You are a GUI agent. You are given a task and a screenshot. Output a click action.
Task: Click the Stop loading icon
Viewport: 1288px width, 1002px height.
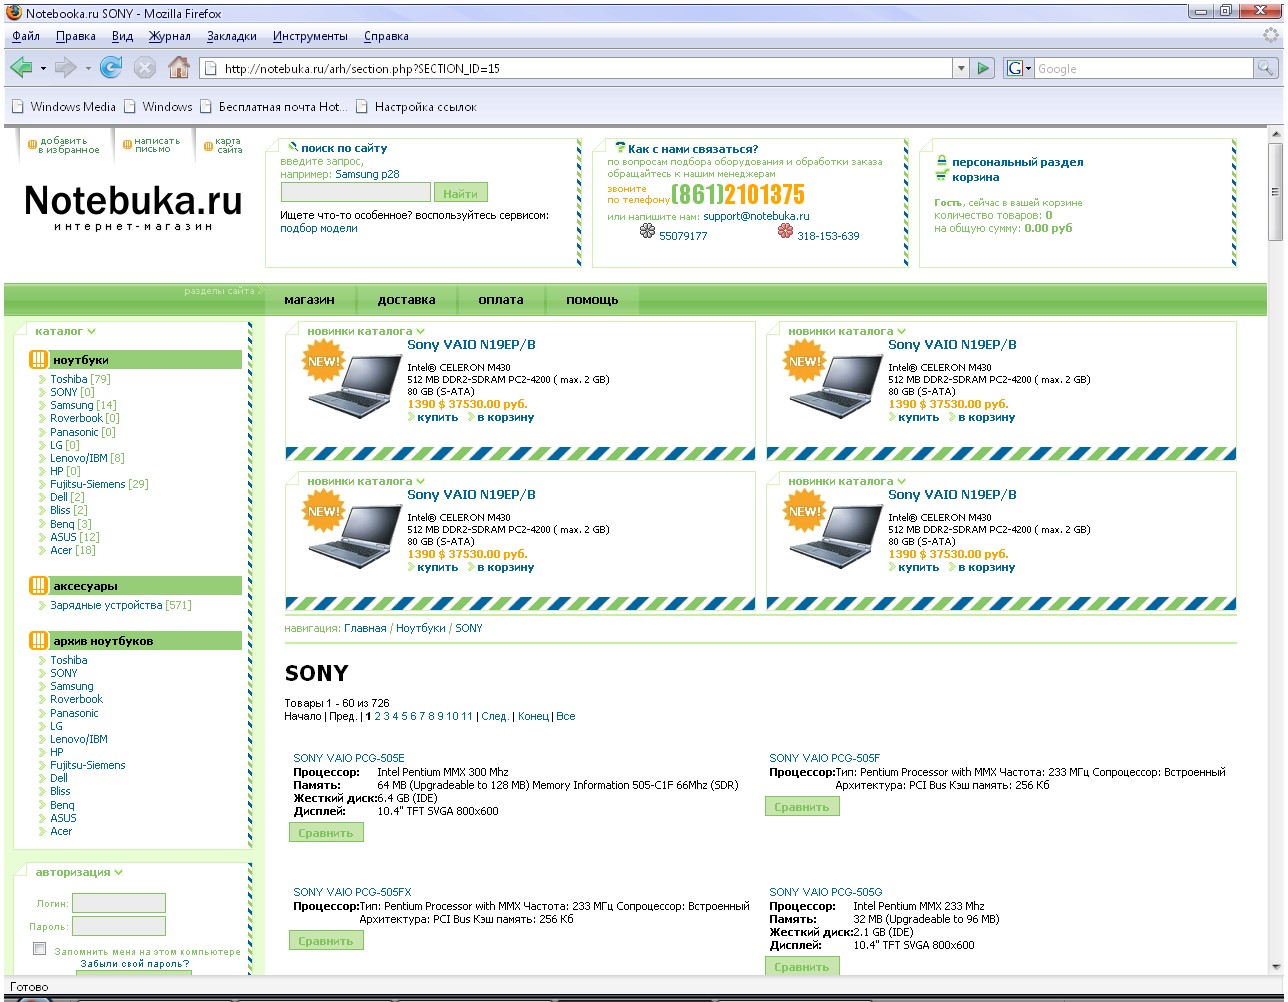pos(145,68)
